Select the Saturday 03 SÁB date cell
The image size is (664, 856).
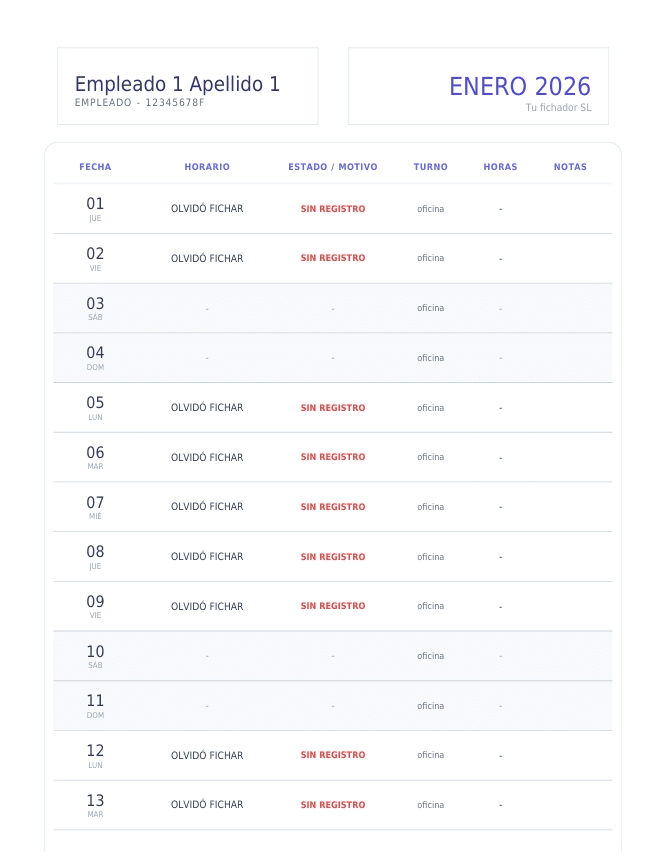(95, 308)
